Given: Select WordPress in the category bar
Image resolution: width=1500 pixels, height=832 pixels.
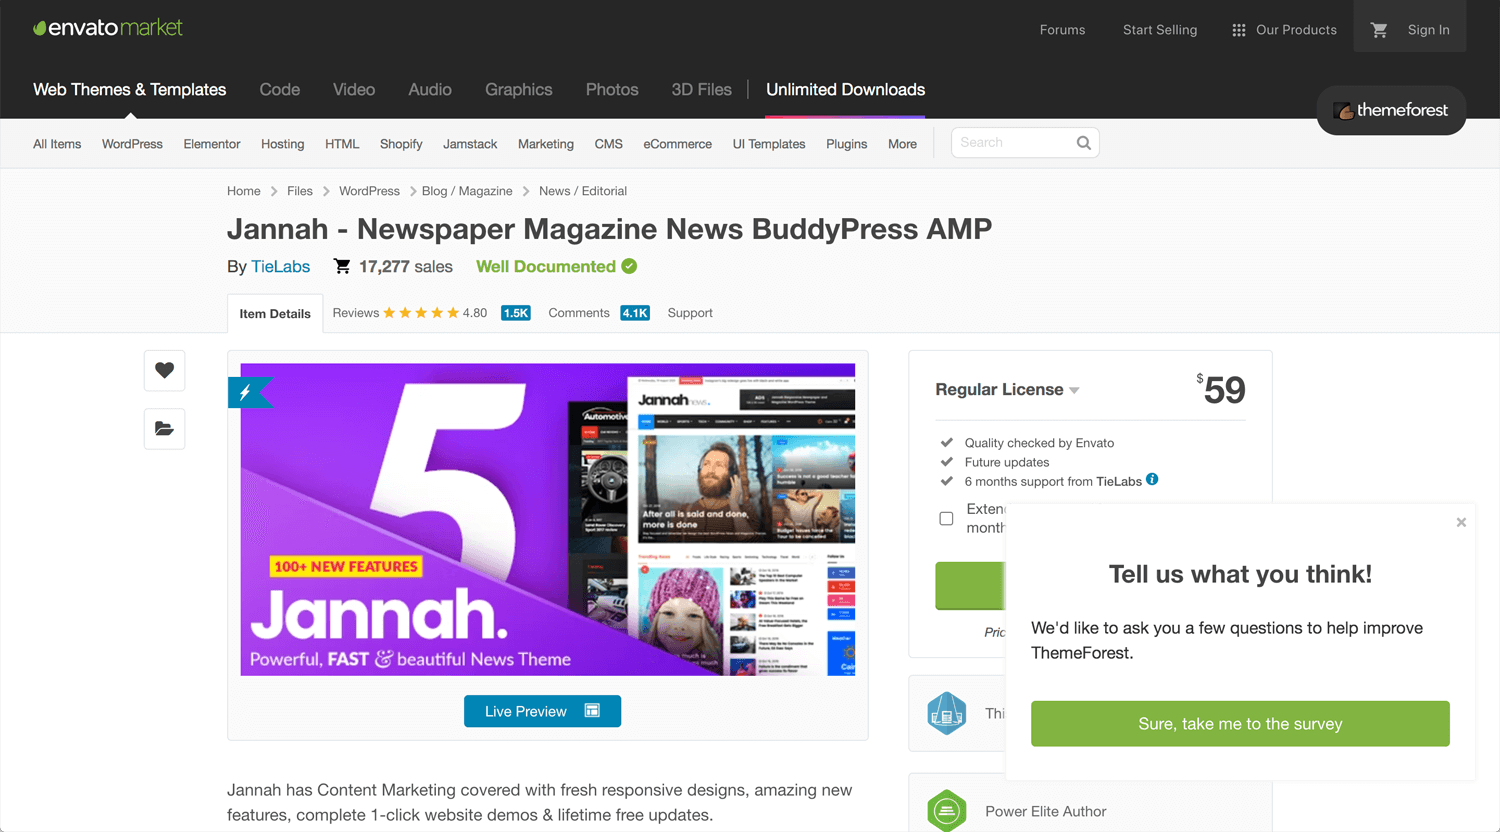Looking at the screenshot, I should 132,144.
